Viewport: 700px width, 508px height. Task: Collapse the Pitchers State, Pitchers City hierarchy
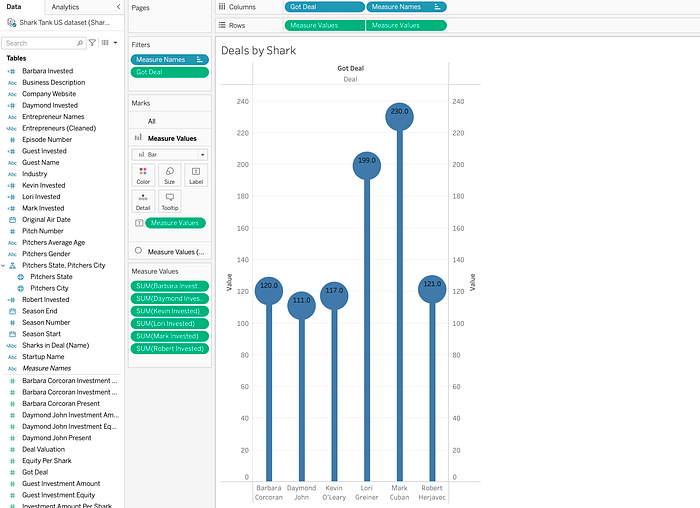3,266
